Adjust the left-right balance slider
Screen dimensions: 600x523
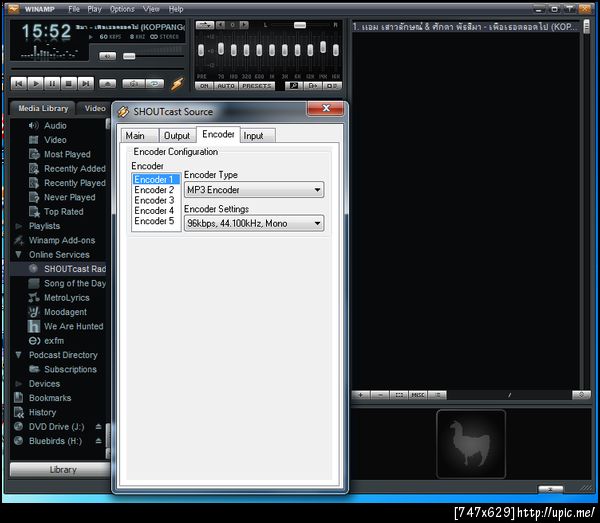[300, 25]
